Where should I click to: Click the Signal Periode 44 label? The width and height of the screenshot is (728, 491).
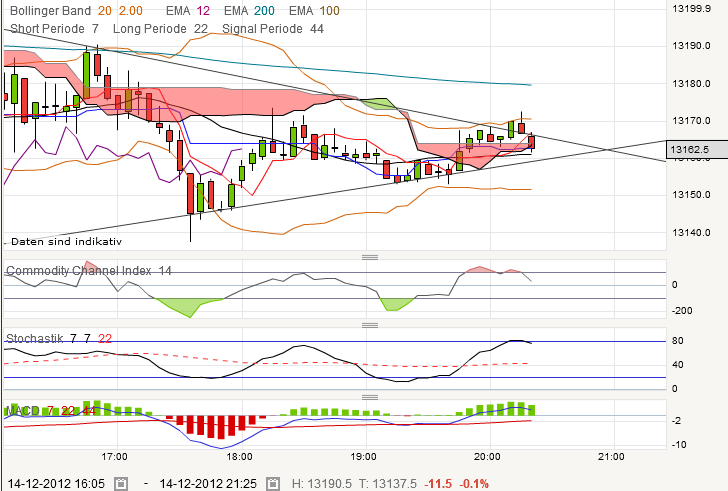click(x=273, y=29)
